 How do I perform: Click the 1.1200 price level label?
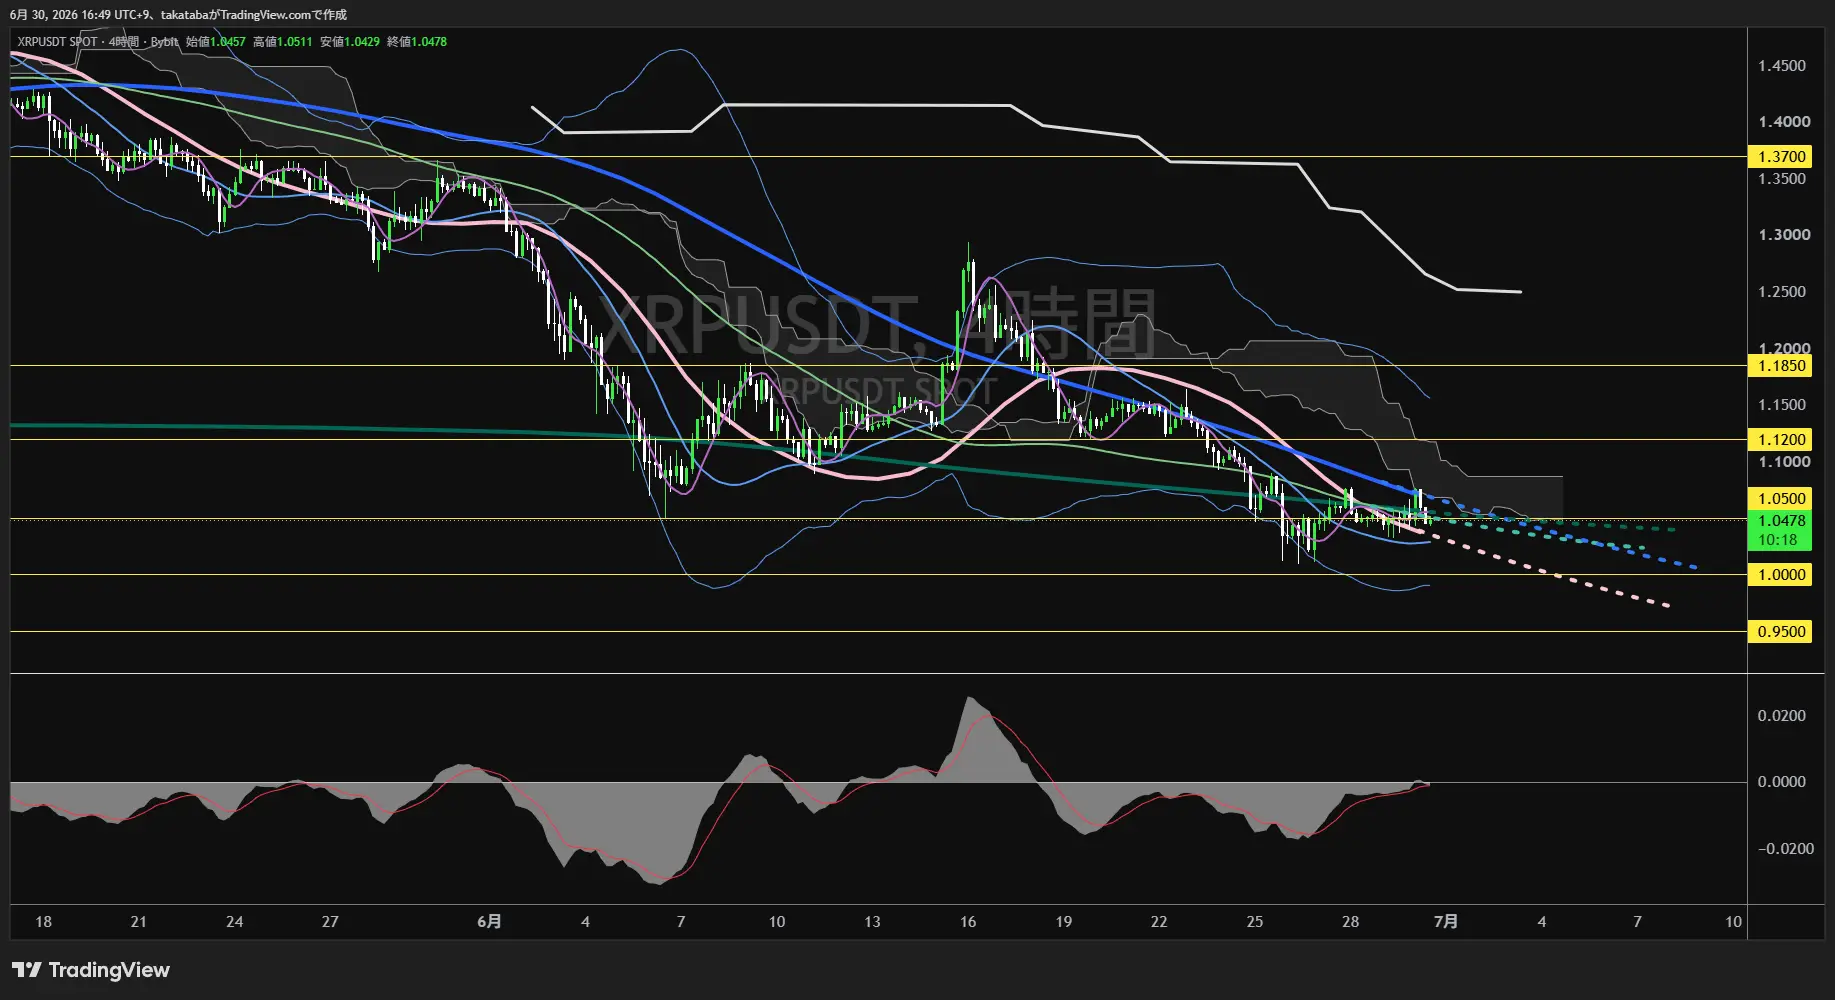coord(1780,440)
